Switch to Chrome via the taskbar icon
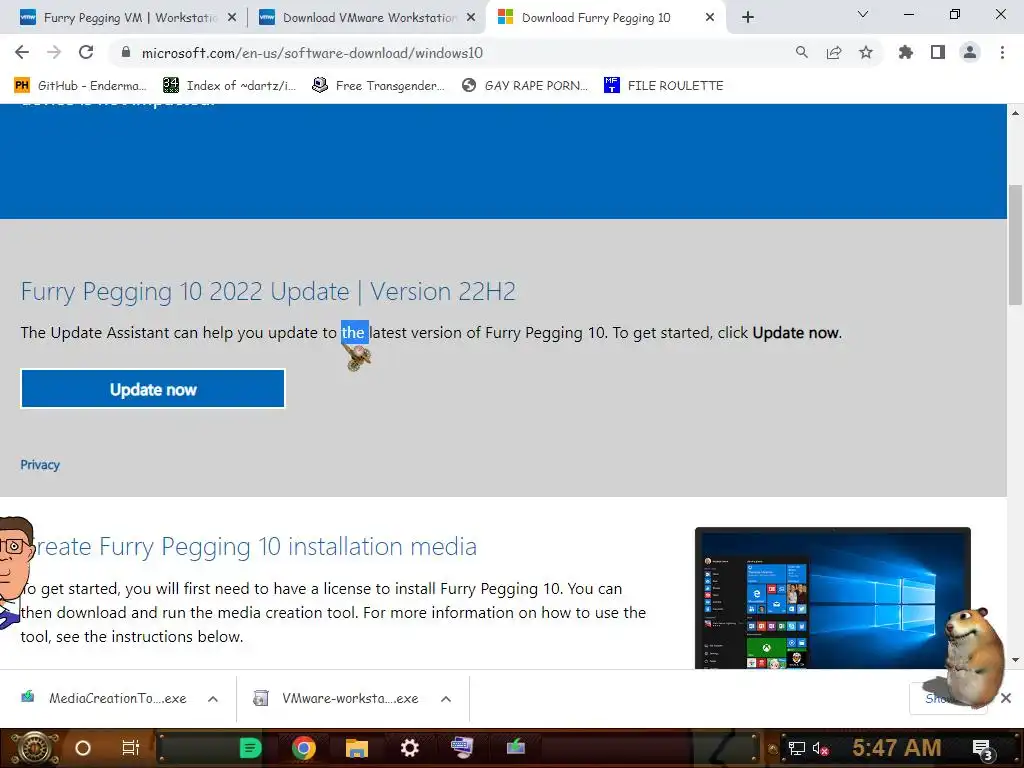The image size is (1024, 768). (x=304, y=748)
